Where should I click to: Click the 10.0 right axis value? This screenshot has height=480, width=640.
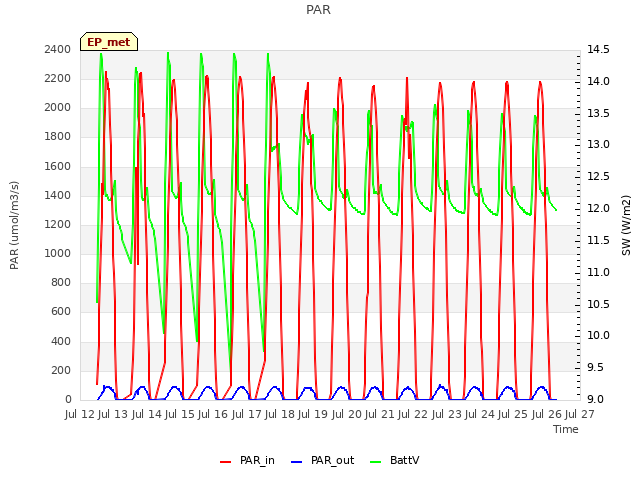tap(598, 336)
